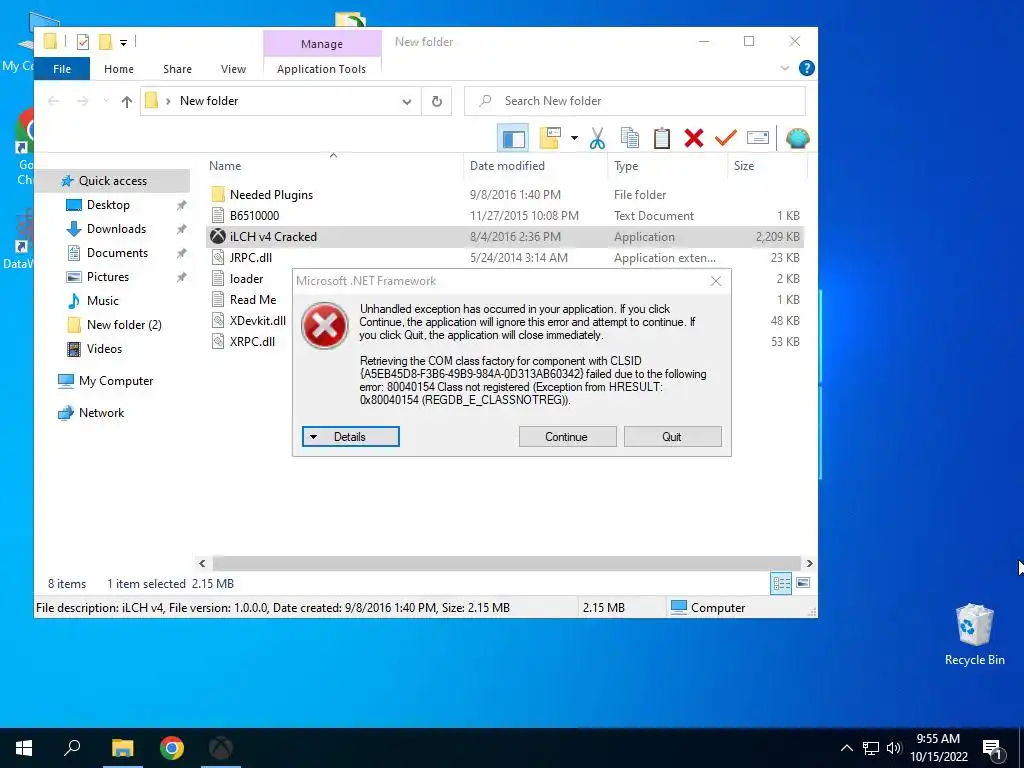Open Videos in the navigation pane
This screenshot has height=768, width=1024.
click(x=104, y=349)
